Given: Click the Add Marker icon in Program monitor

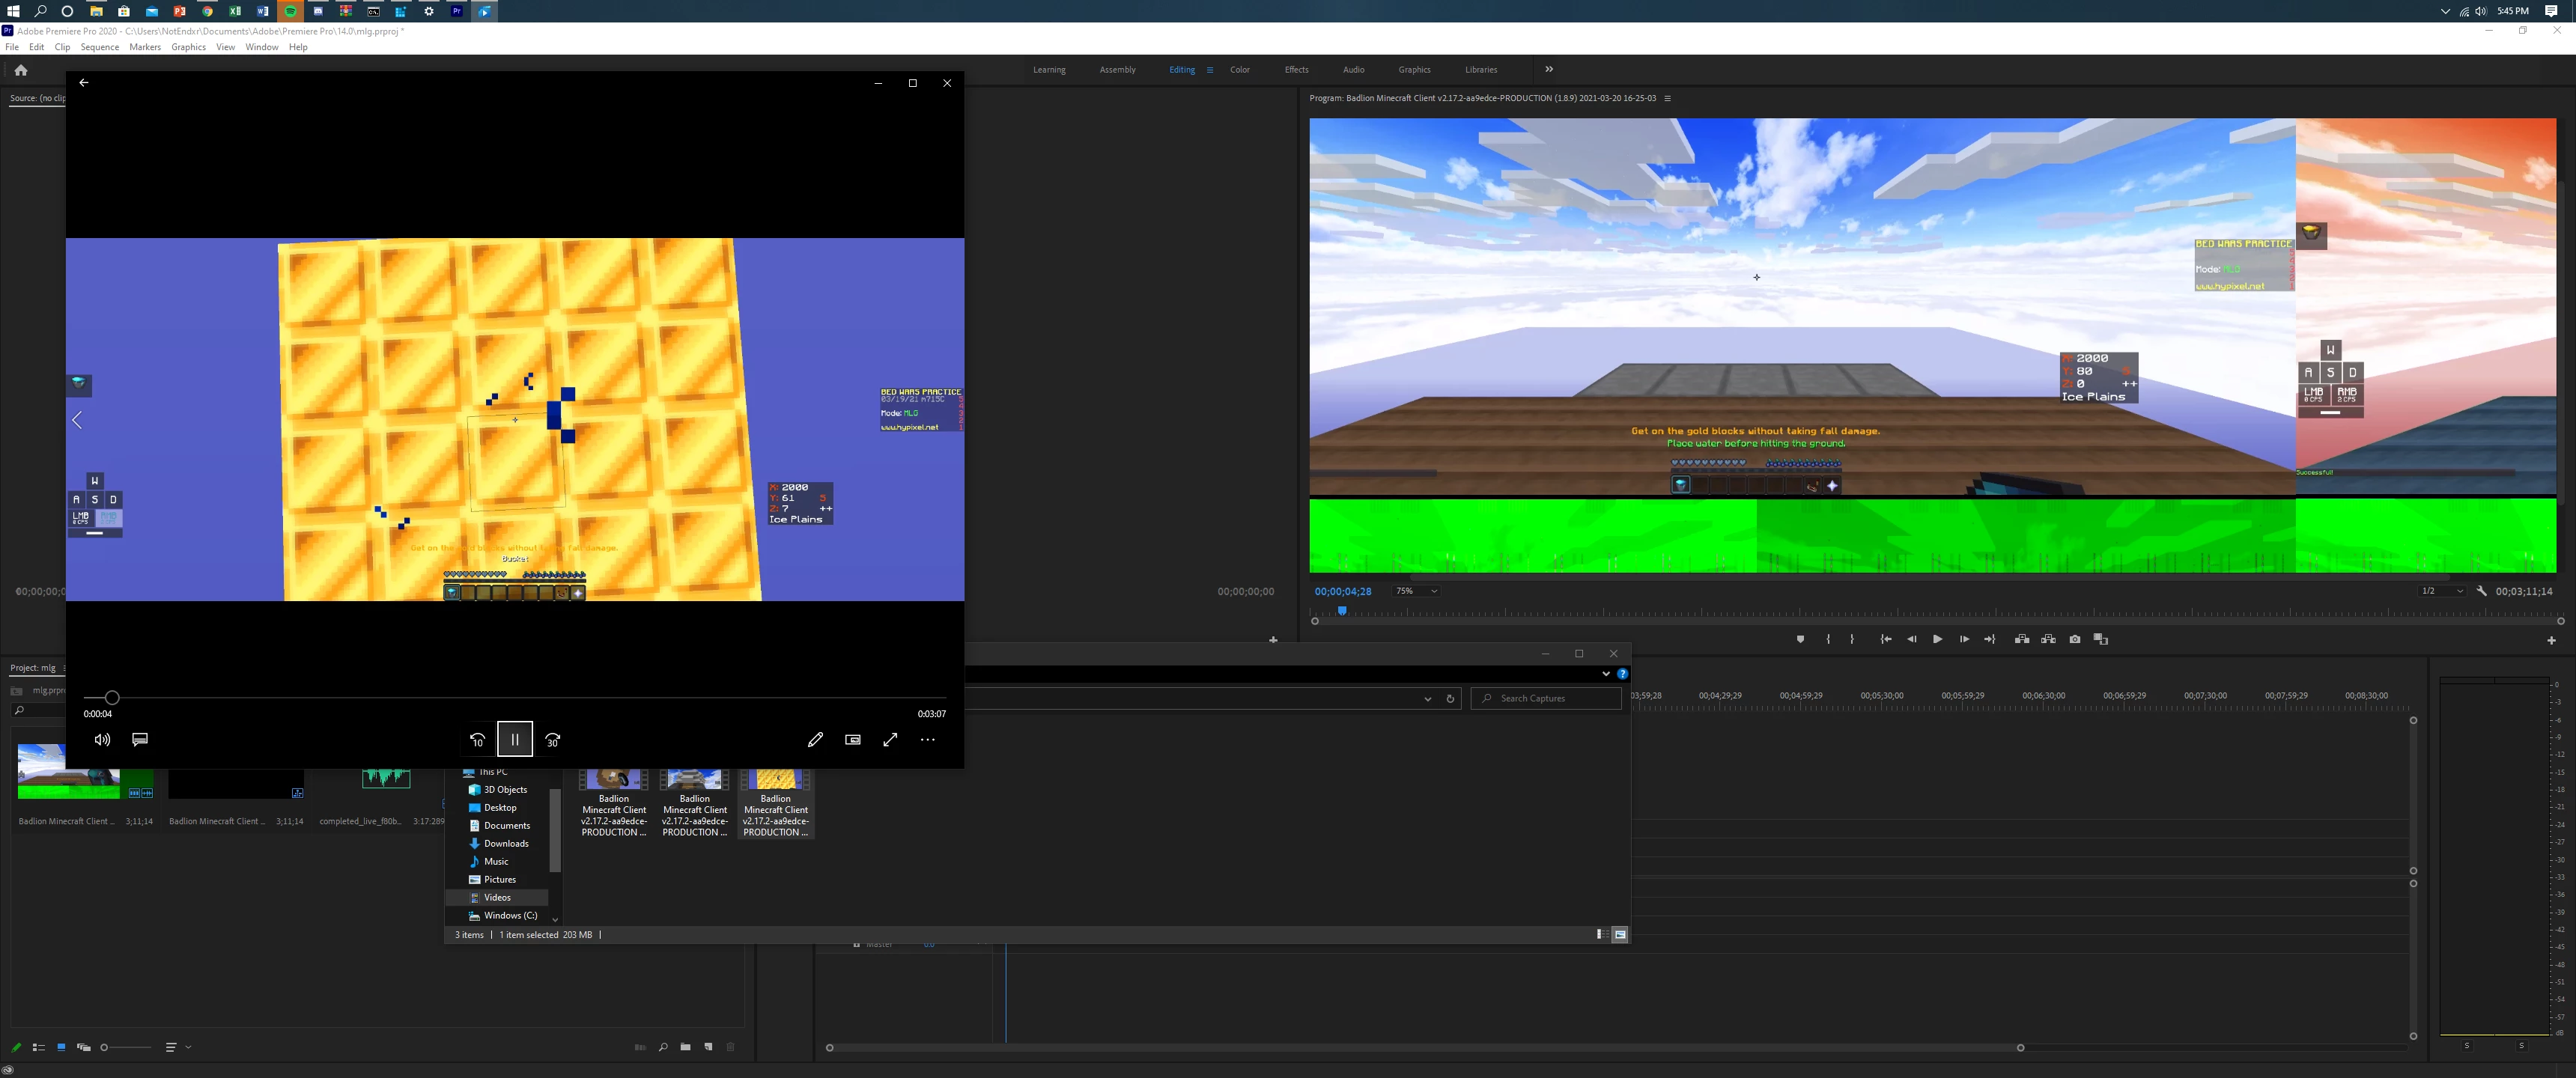Looking at the screenshot, I should click(1800, 639).
